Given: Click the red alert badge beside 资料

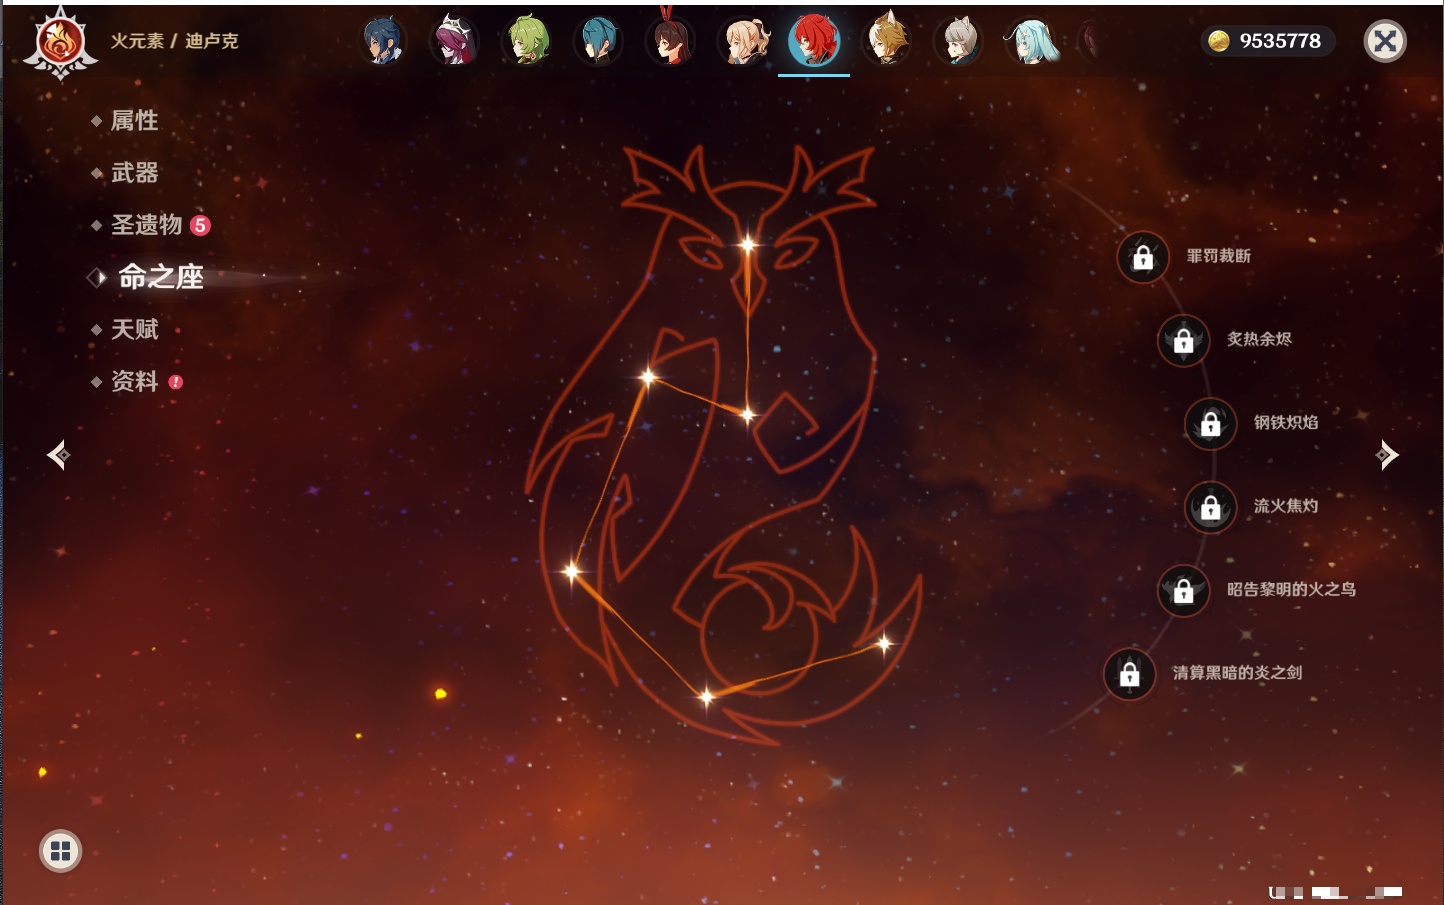Looking at the screenshot, I should [x=176, y=382].
